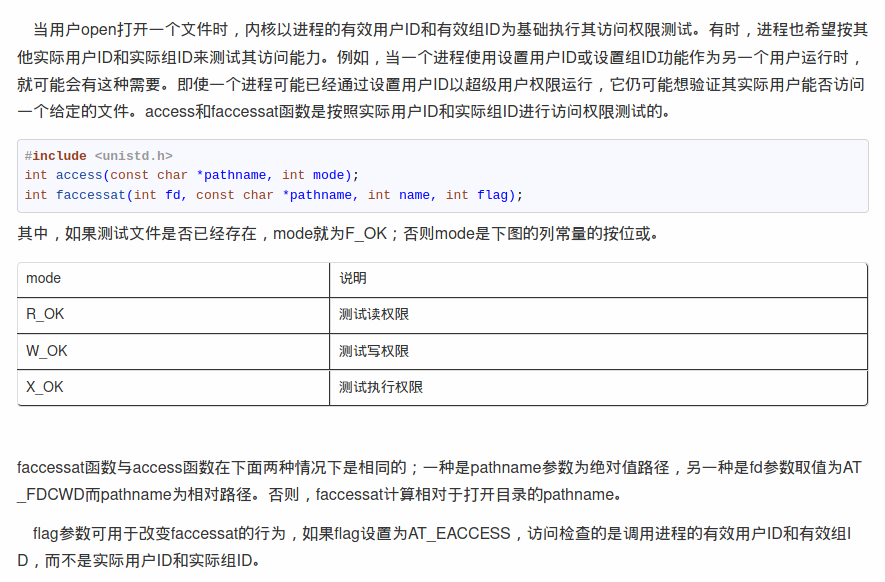Click the mode table header cell
Viewport: 885px width, 582px height.
[43, 278]
